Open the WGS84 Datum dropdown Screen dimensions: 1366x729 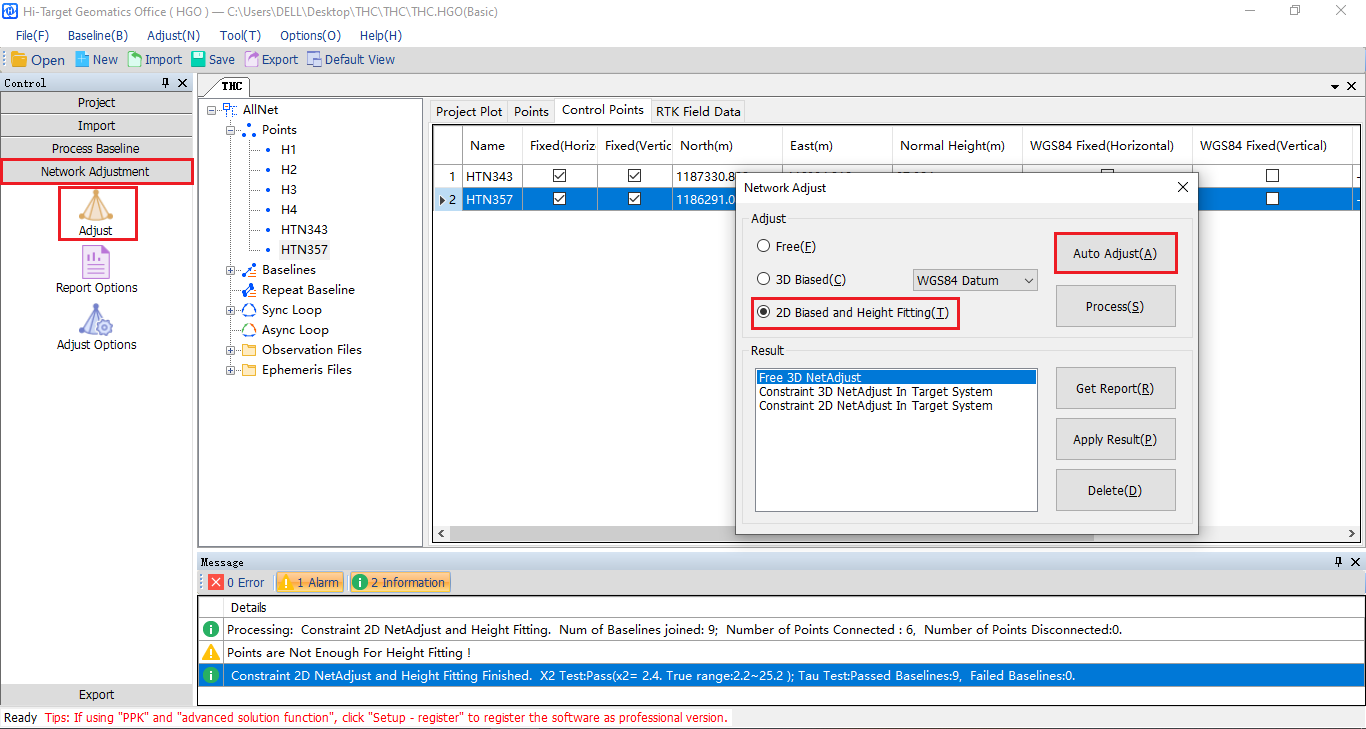click(x=975, y=281)
